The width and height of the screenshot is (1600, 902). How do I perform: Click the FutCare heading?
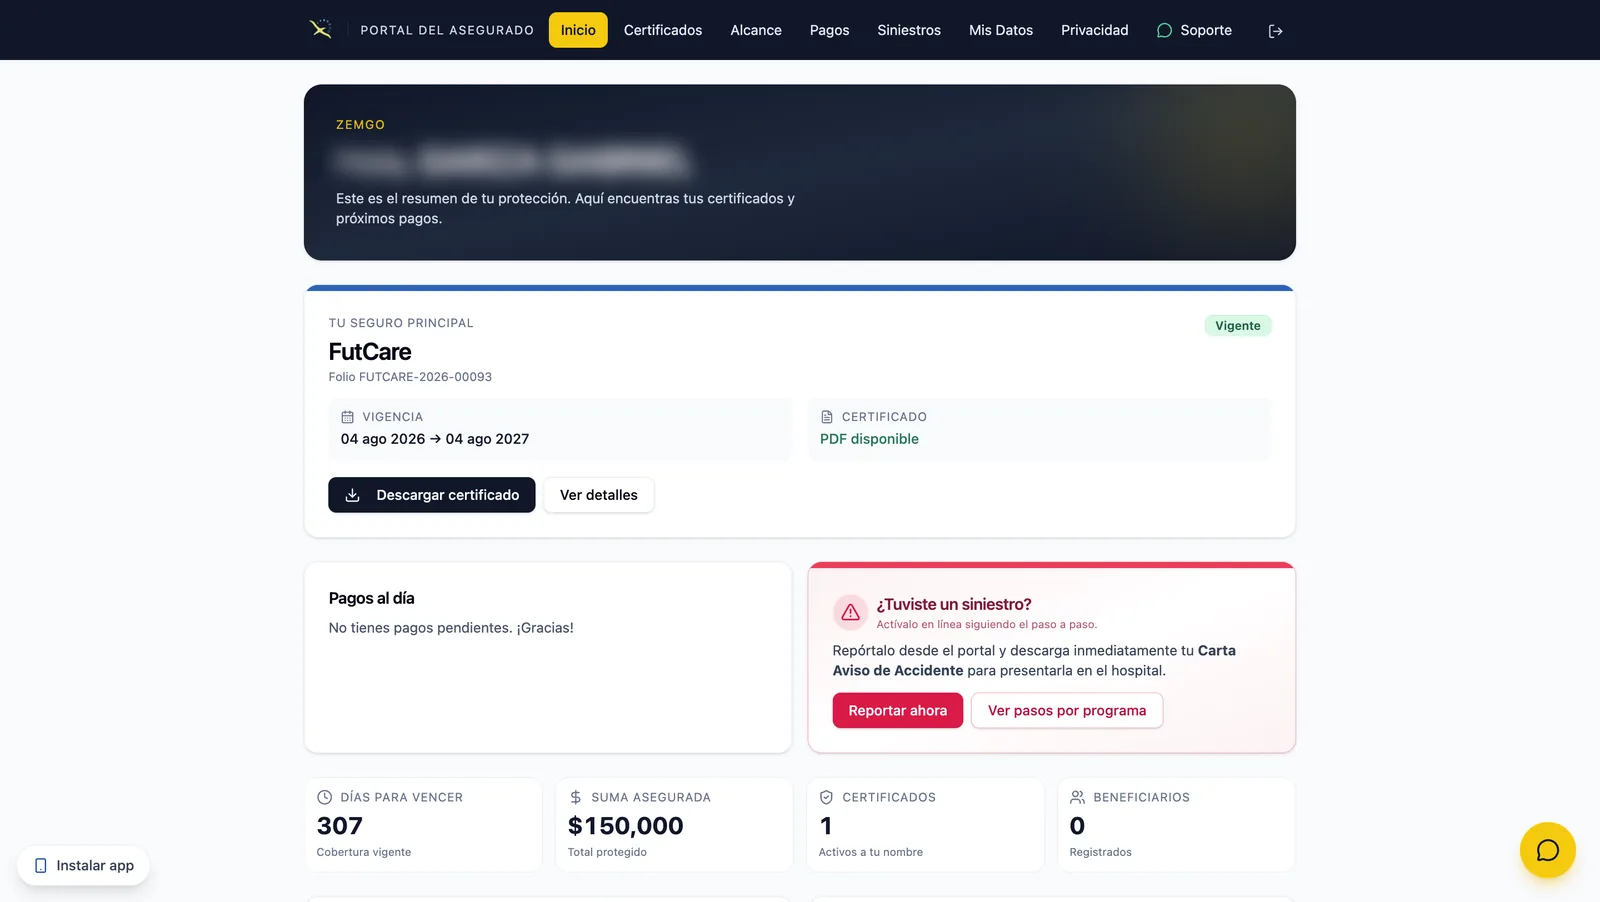370,352
